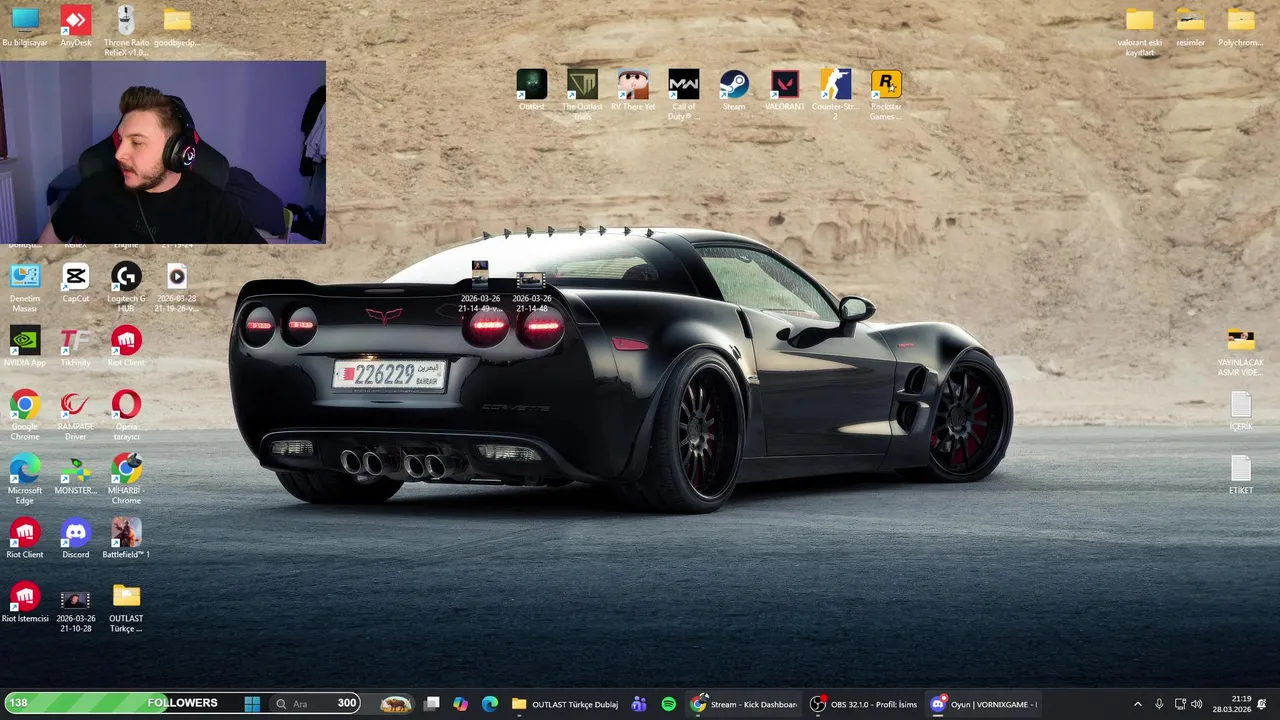The height and width of the screenshot is (720, 1280).
Task: Select 2026-03-26 21-14-49 file on desktop
Action: click(x=480, y=287)
